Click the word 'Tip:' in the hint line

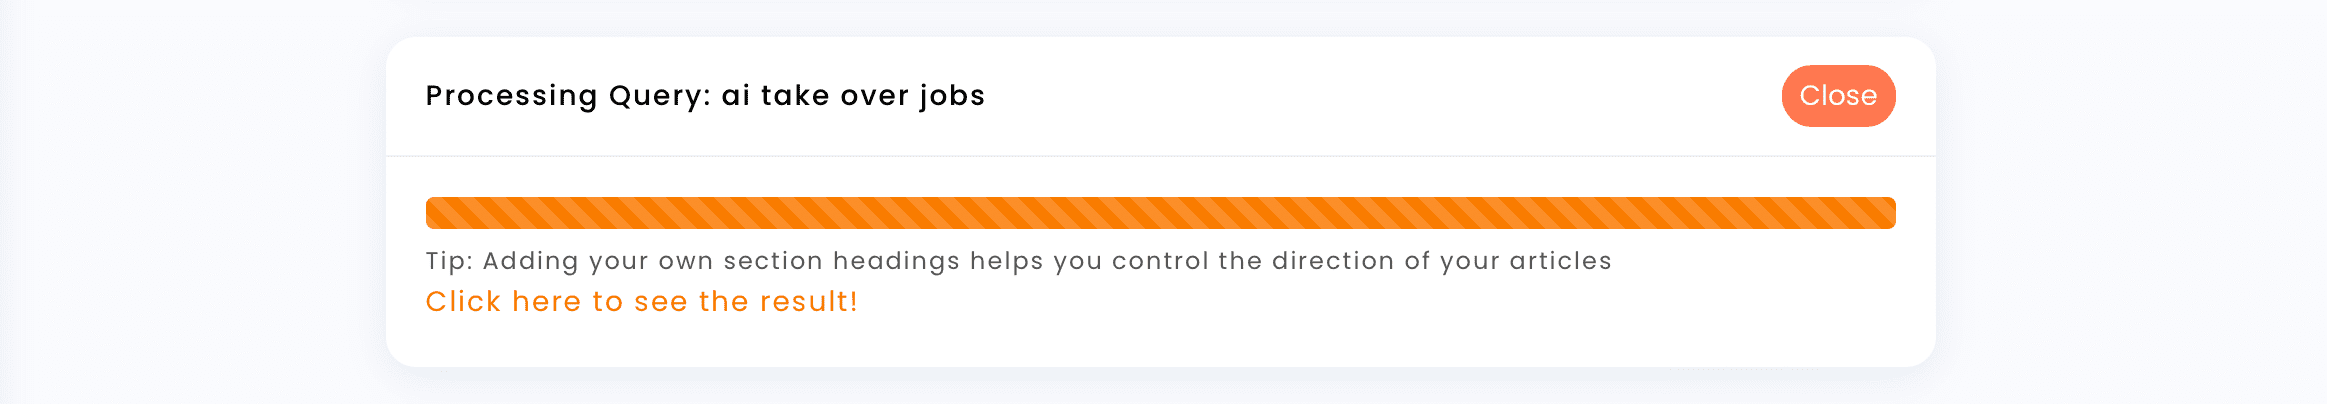point(449,261)
